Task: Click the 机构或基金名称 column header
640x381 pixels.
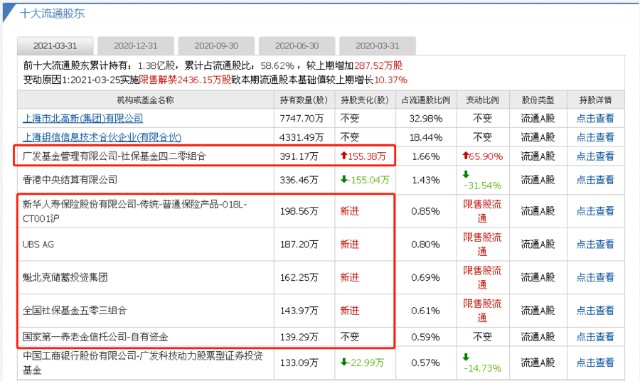Action: (x=146, y=100)
